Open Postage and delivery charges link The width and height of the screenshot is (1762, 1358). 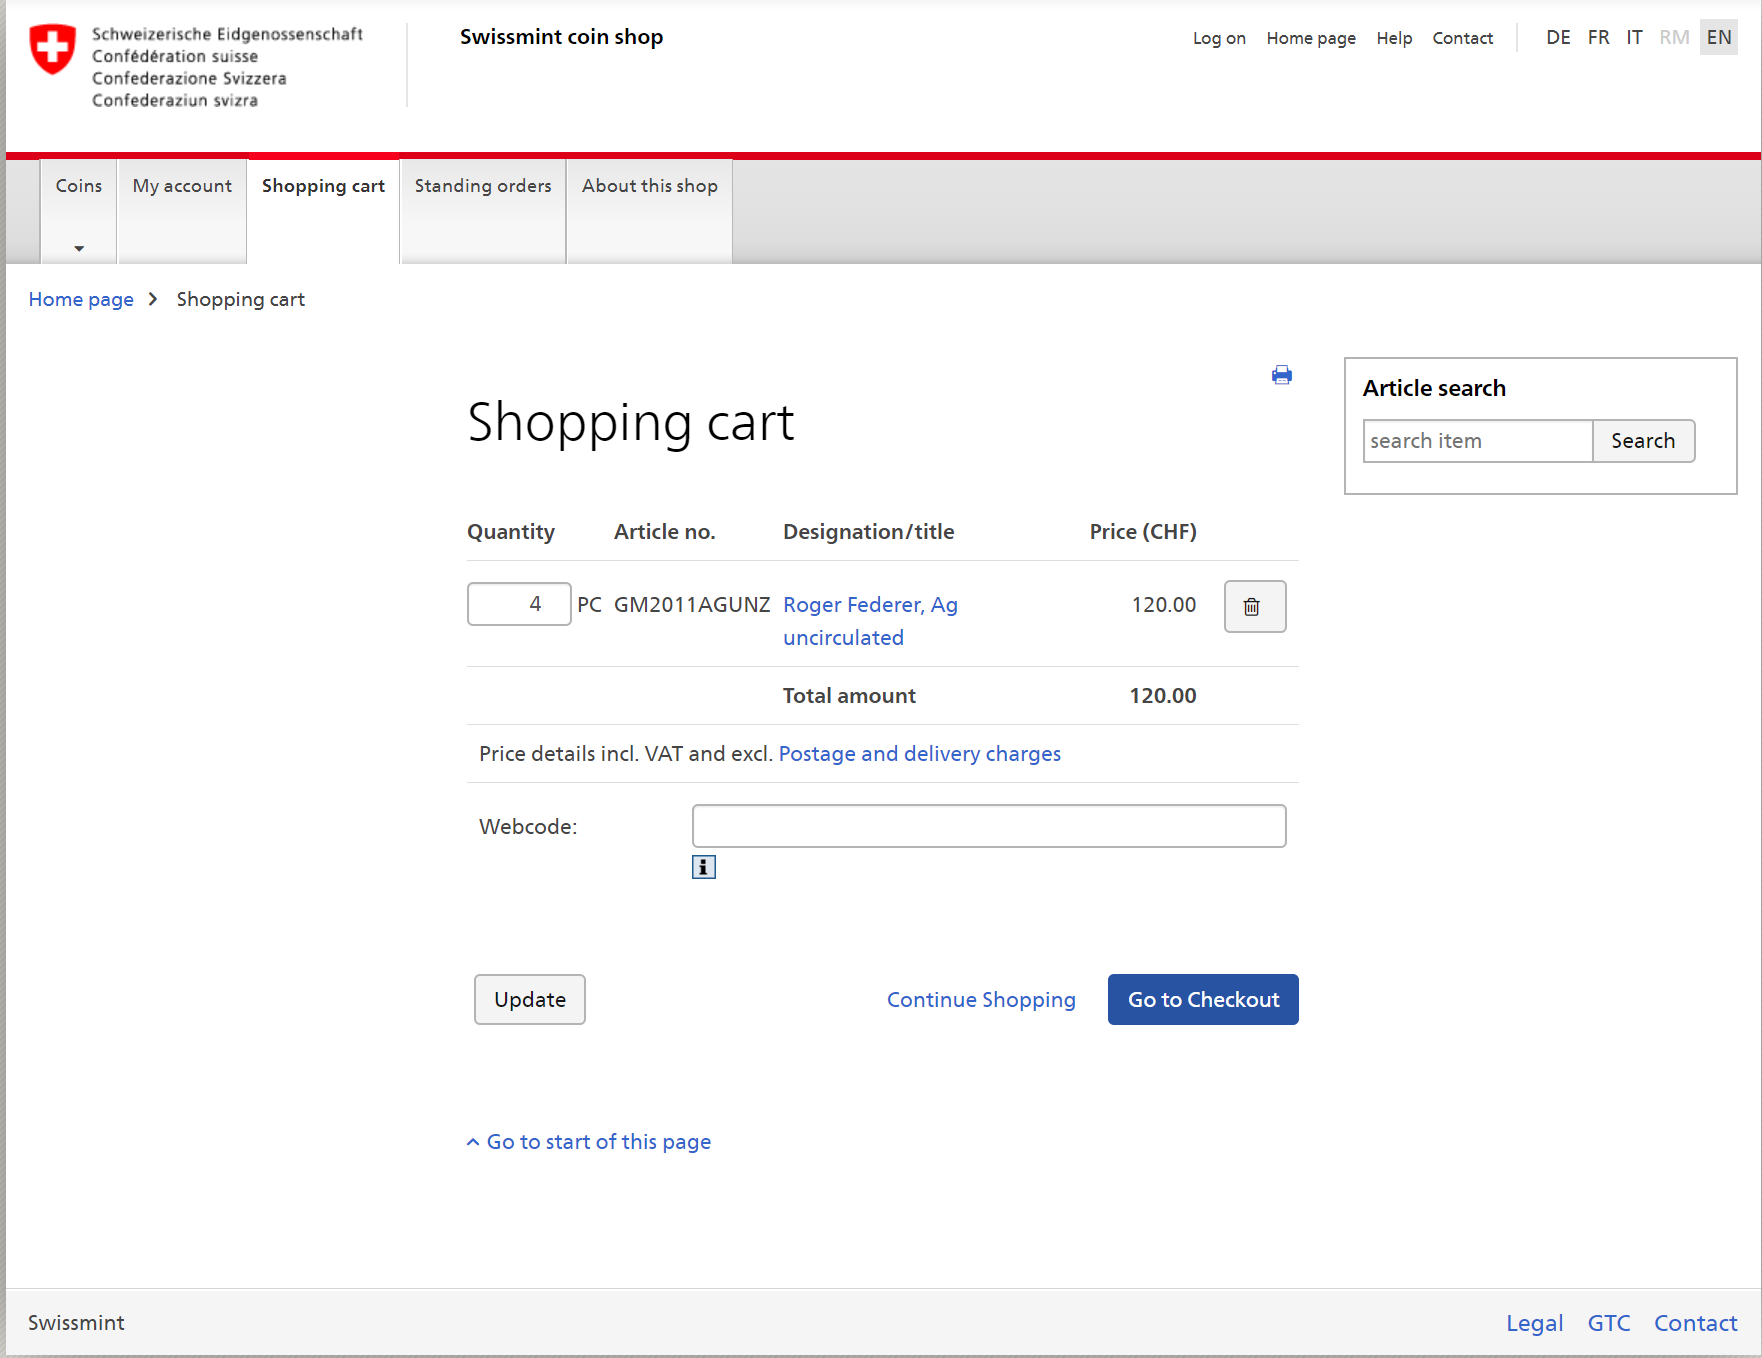tap(919, 754)
